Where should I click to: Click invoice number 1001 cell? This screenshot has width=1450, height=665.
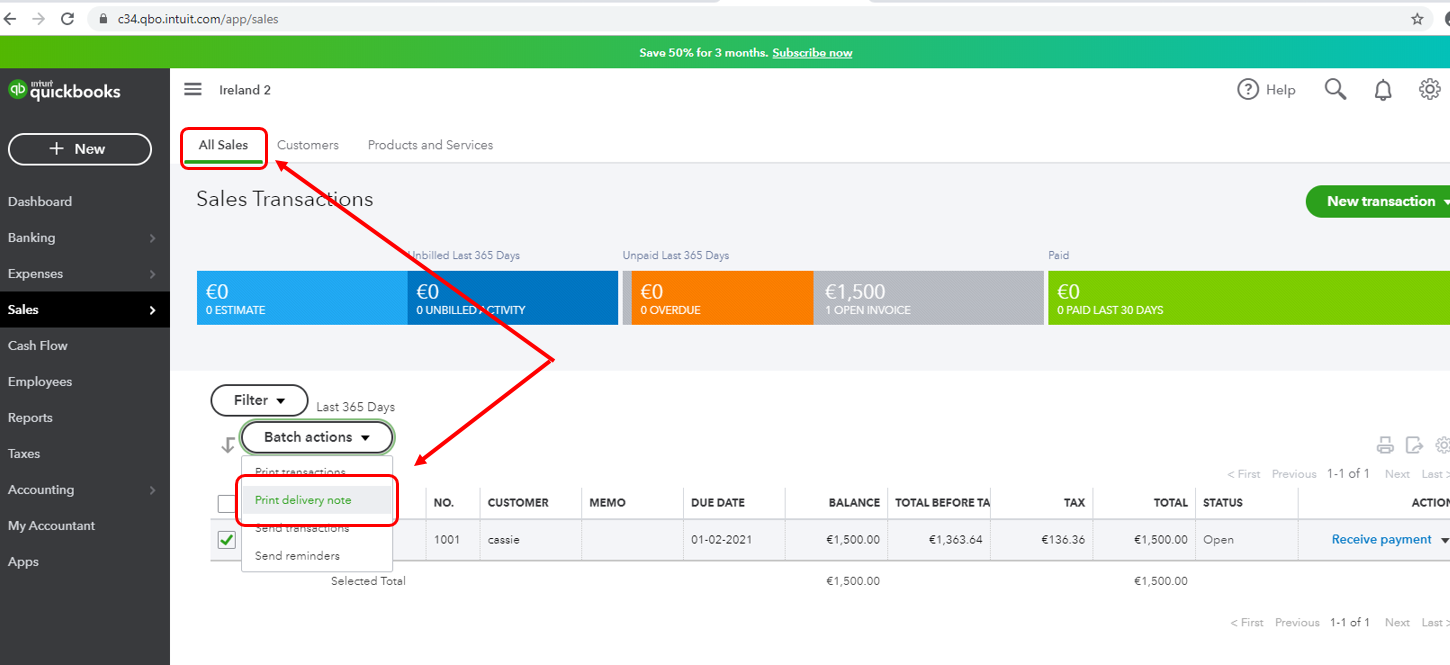pos(447,540)
